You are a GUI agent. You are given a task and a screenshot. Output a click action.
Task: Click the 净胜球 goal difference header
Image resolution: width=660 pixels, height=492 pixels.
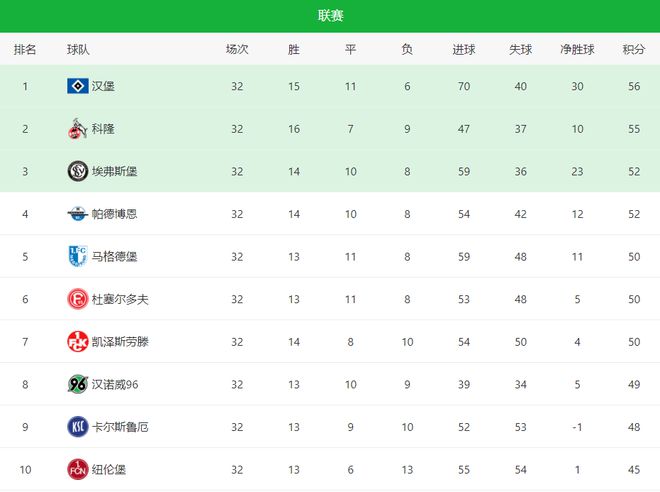pos(577,49)
